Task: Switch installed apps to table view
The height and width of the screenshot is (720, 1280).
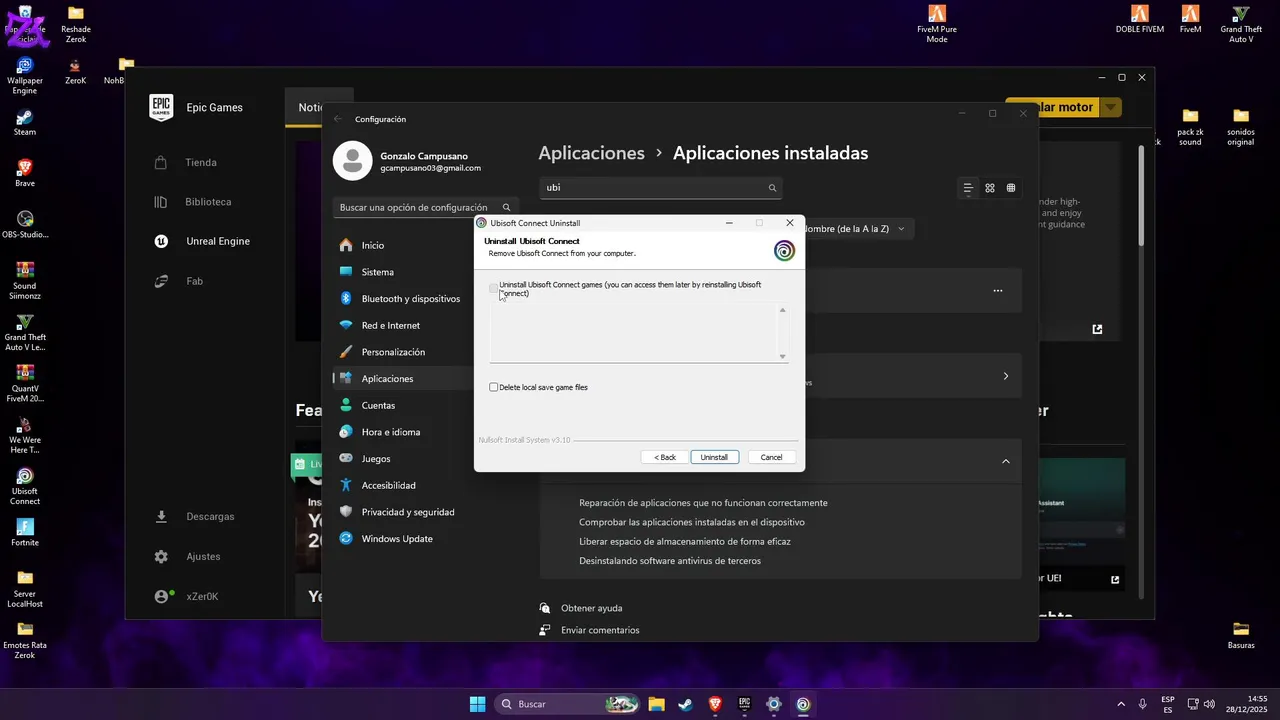Action: point(1011,188)
